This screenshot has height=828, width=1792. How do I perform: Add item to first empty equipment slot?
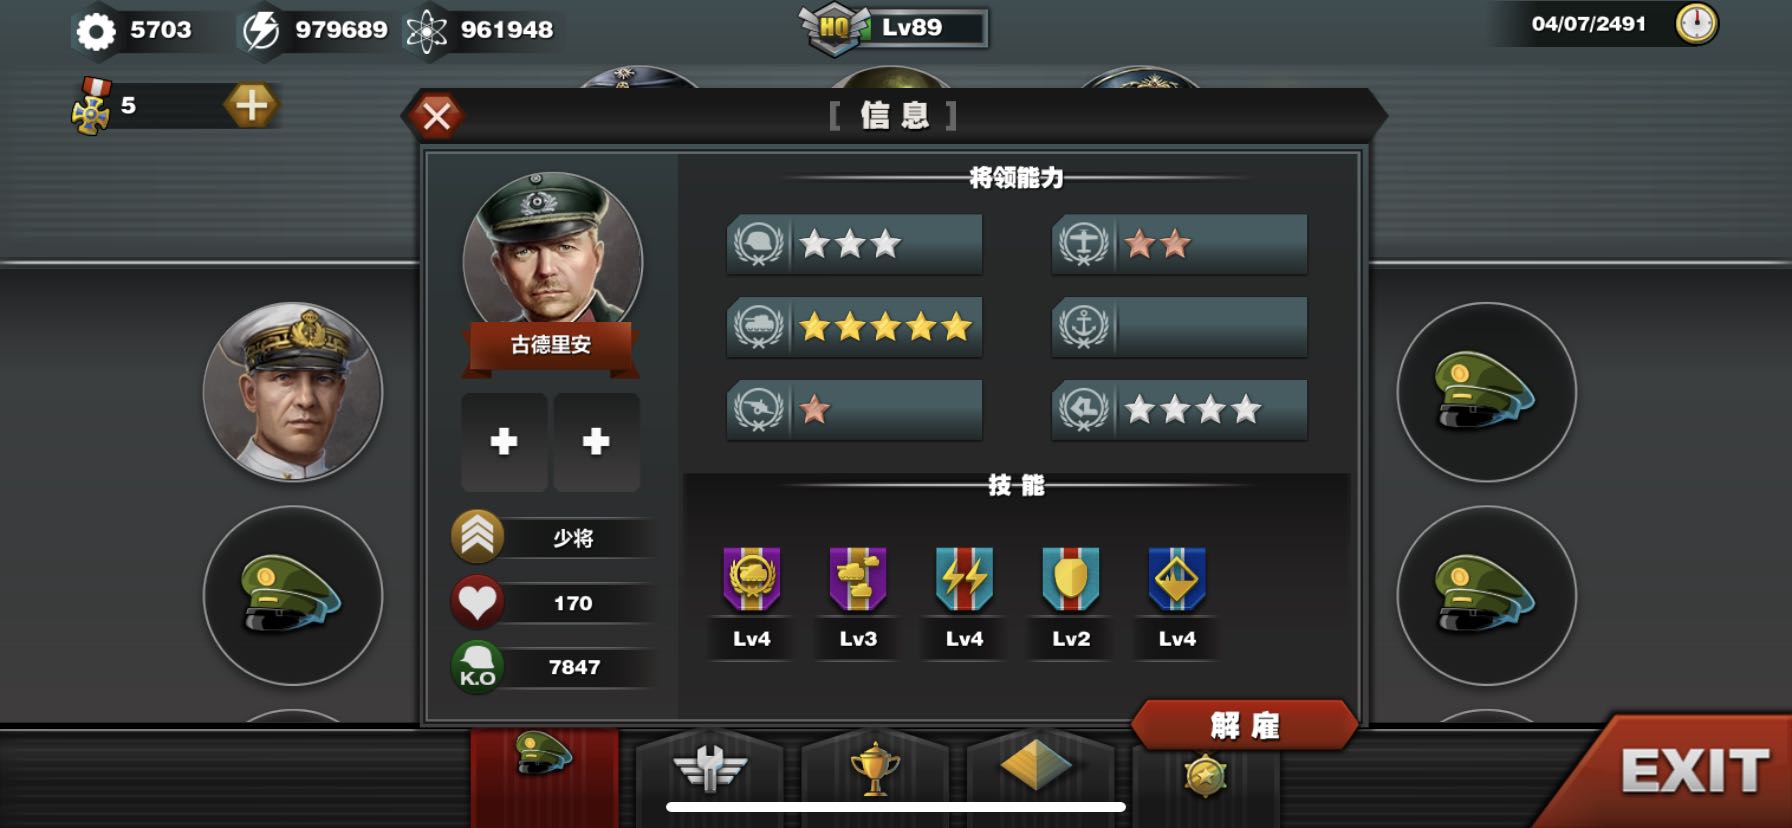pos(504,441)
